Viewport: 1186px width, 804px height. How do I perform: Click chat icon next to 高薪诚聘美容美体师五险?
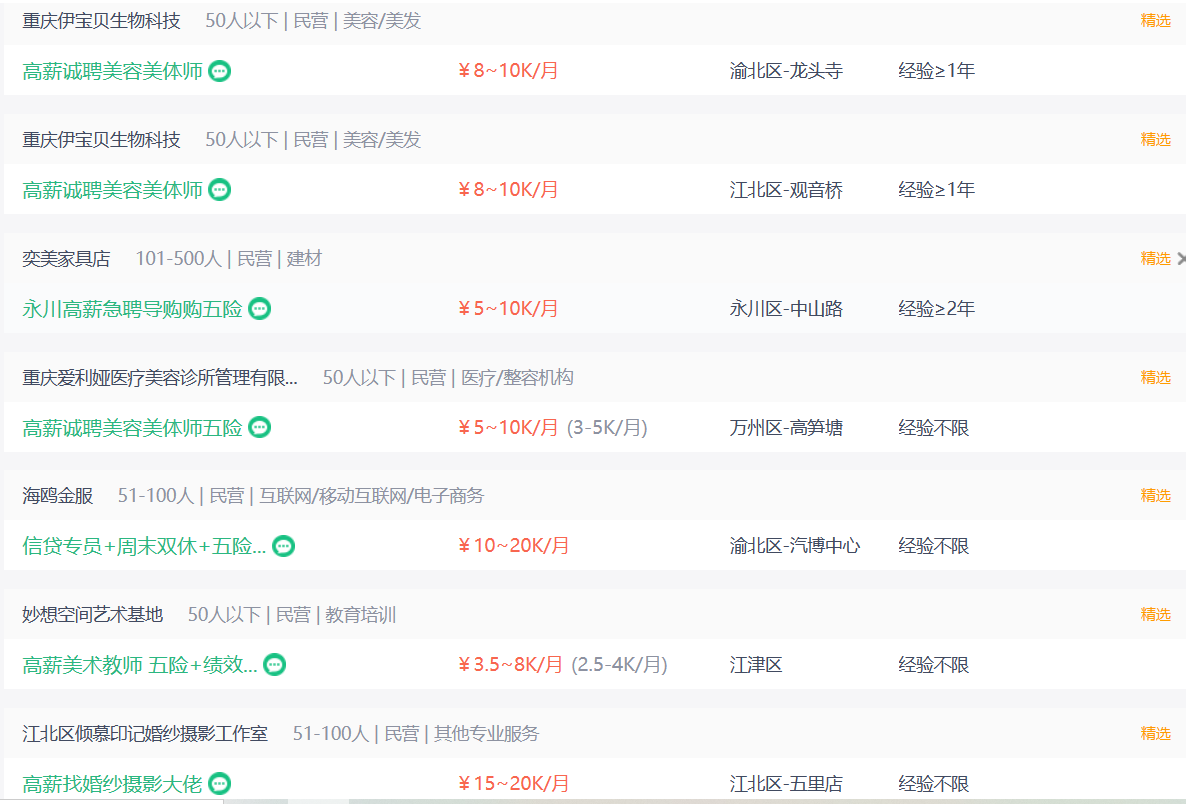pos(259,427)
